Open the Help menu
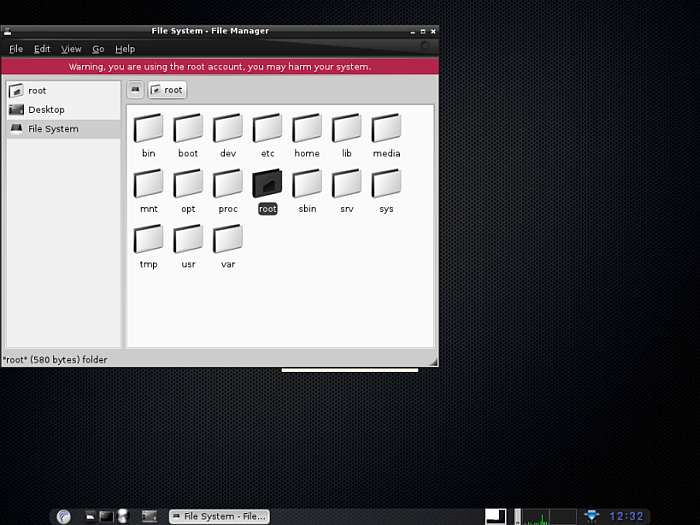 point(125,49)
